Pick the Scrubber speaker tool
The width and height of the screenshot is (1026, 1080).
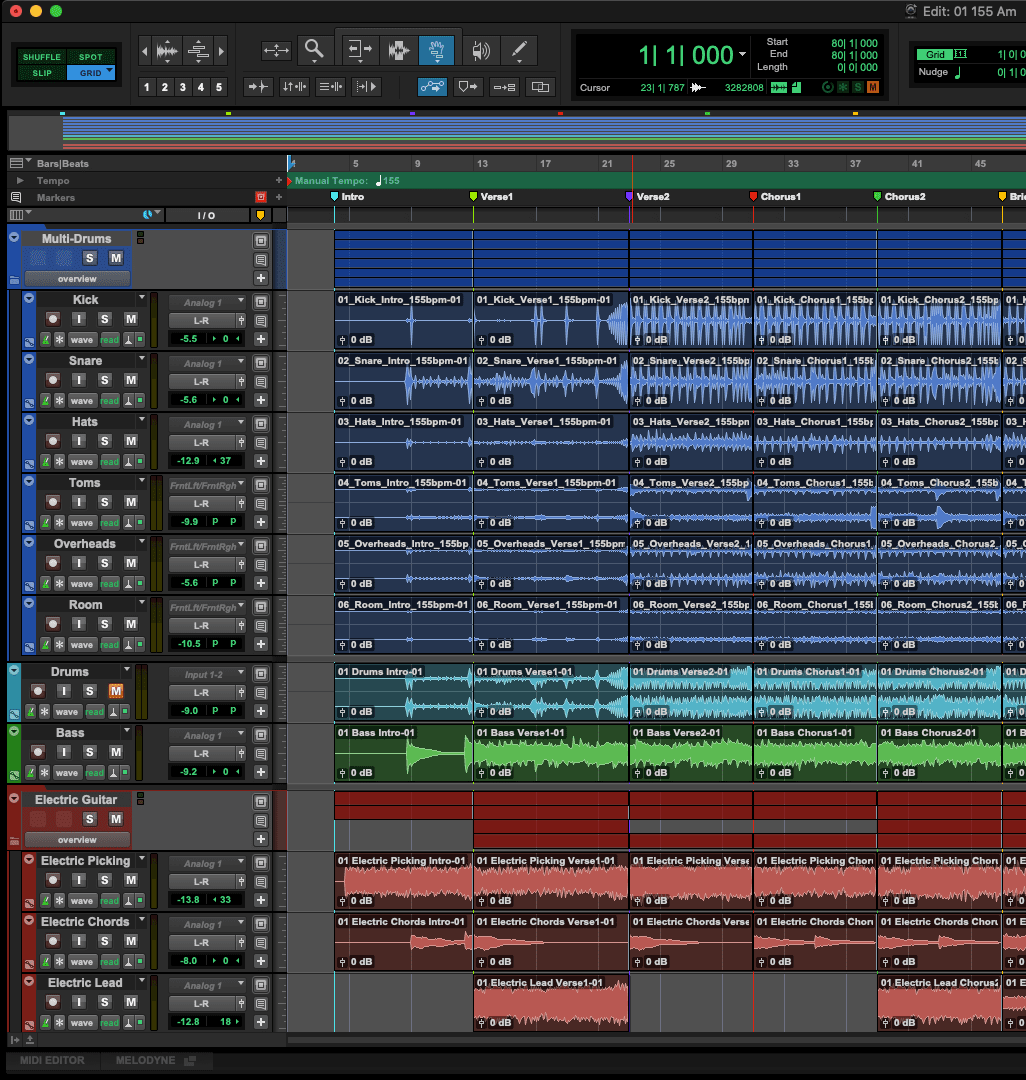coord(481,50)
